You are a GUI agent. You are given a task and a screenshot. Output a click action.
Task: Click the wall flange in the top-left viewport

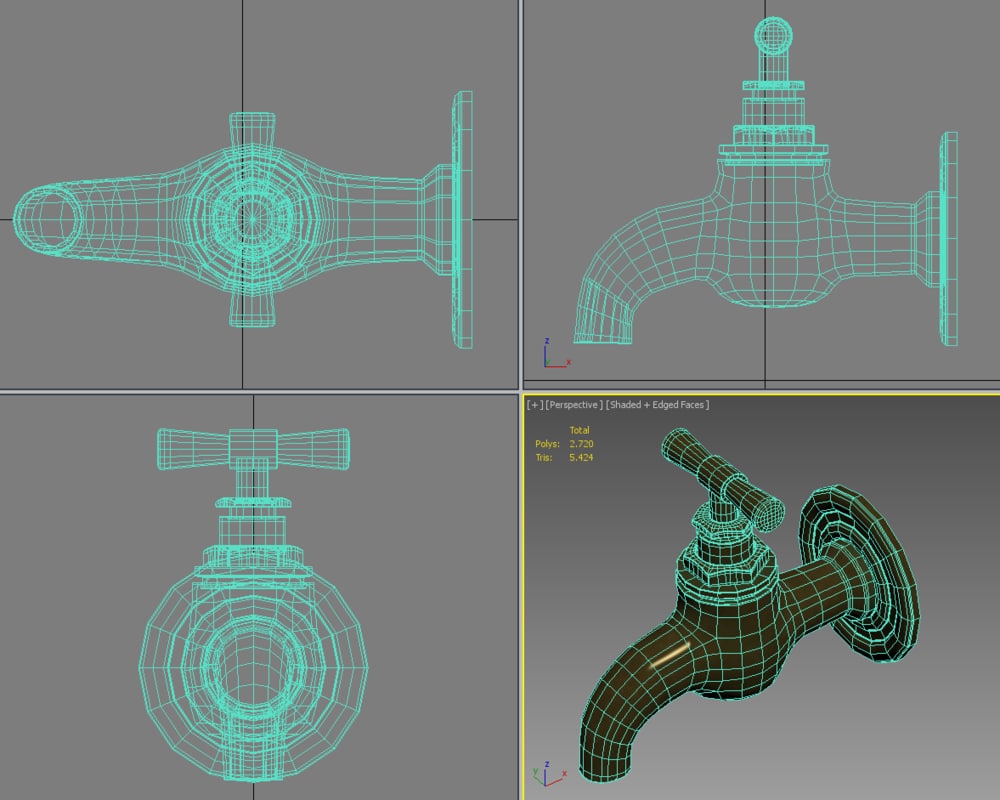pyautogui.click(x=463, y=220)
